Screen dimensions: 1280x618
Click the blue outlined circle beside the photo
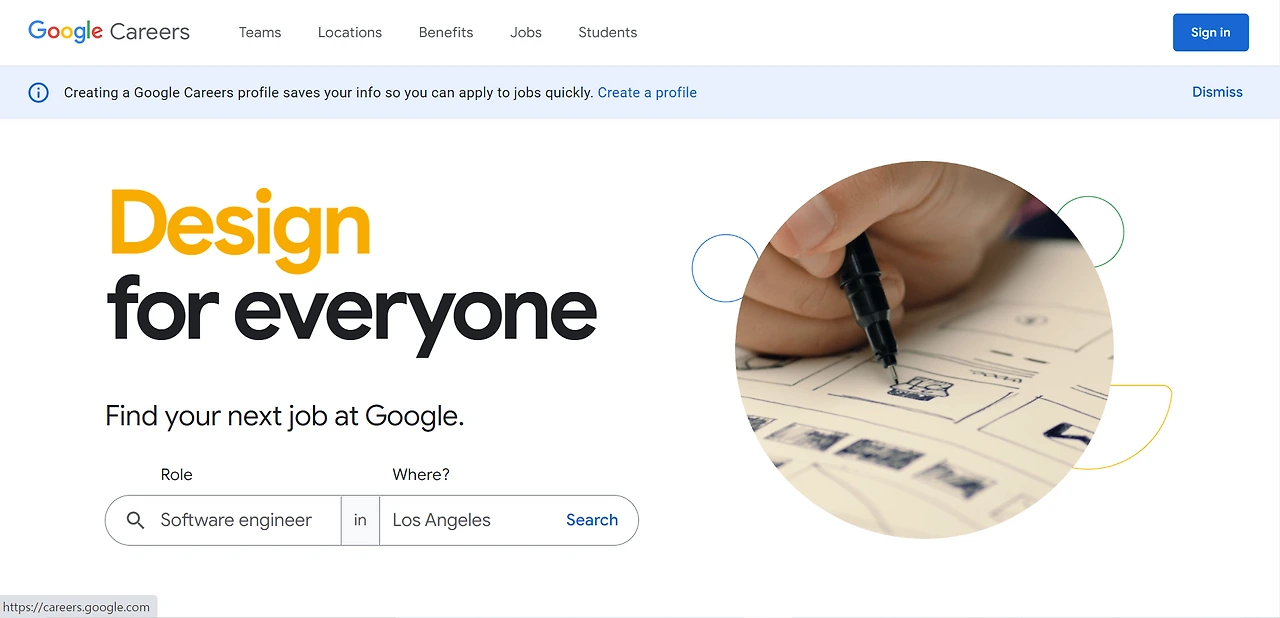[714, 268]
